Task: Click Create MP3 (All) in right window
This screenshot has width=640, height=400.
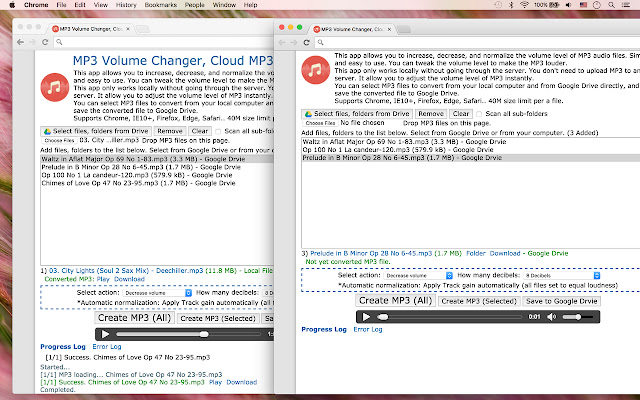Action: (x=396, y=300)
